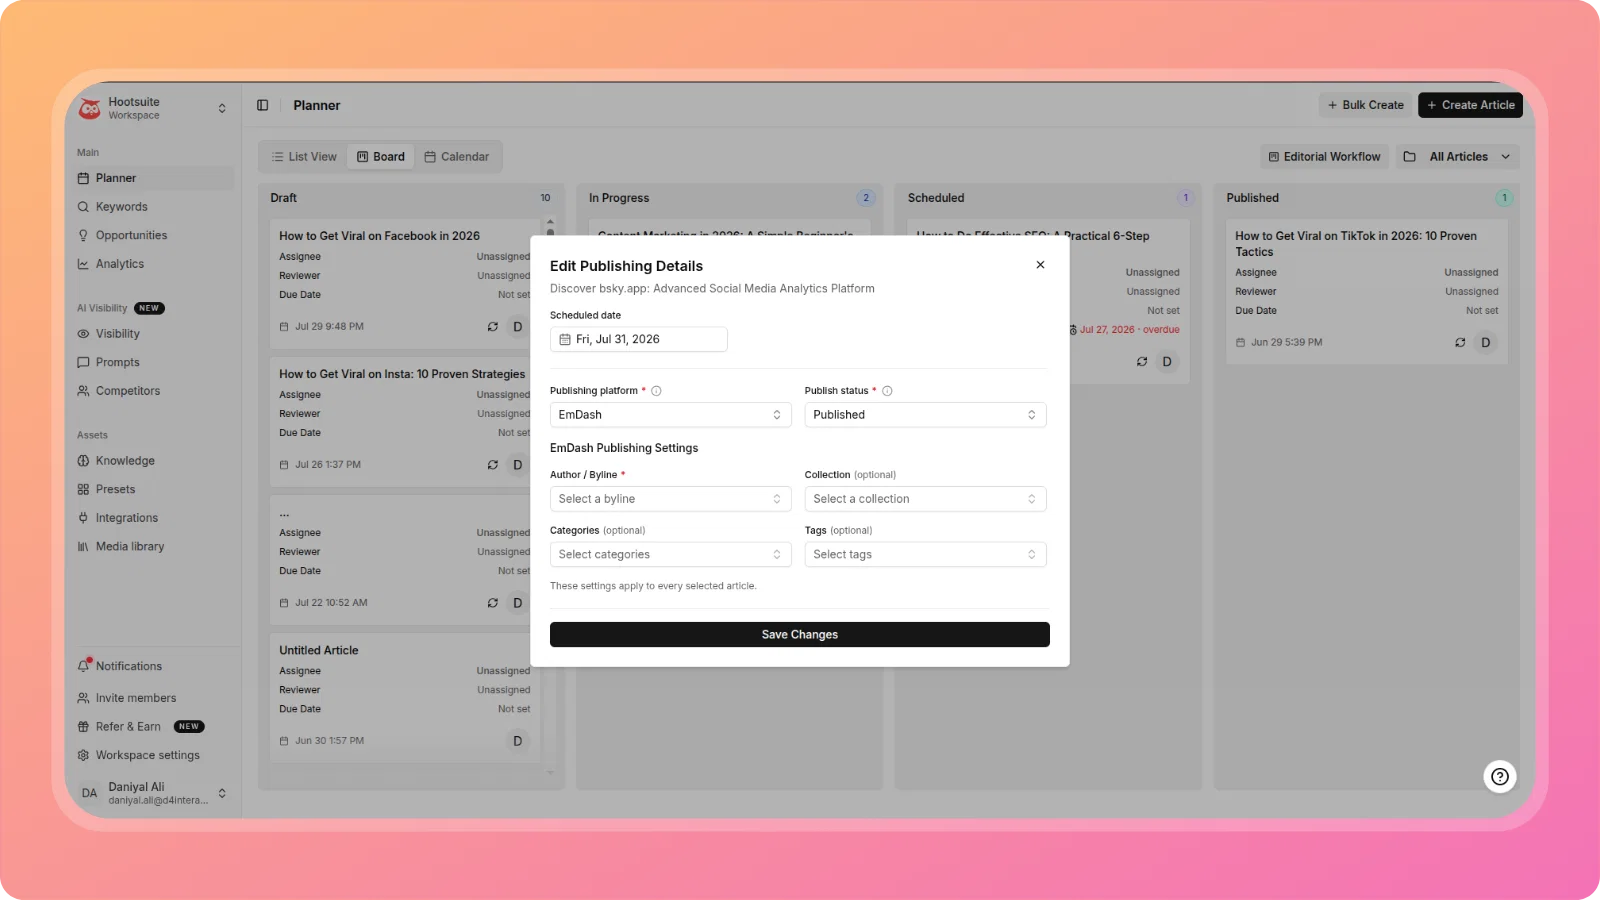Image resolution: width=1600 pixels, height=900 pixels.
Task: Open the Select categories dropdown
Action: [x=670, y=554]
